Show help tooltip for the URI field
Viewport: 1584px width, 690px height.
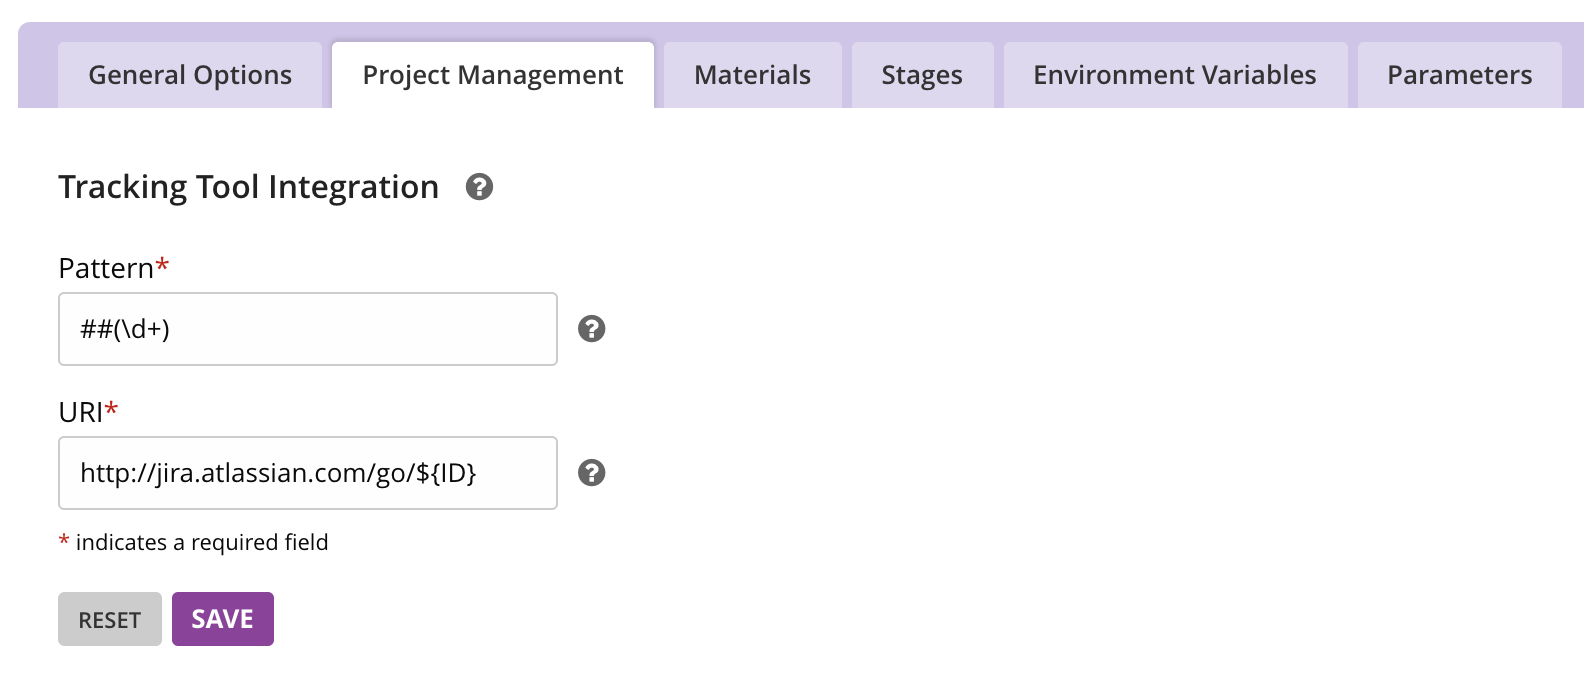[592, 473]
